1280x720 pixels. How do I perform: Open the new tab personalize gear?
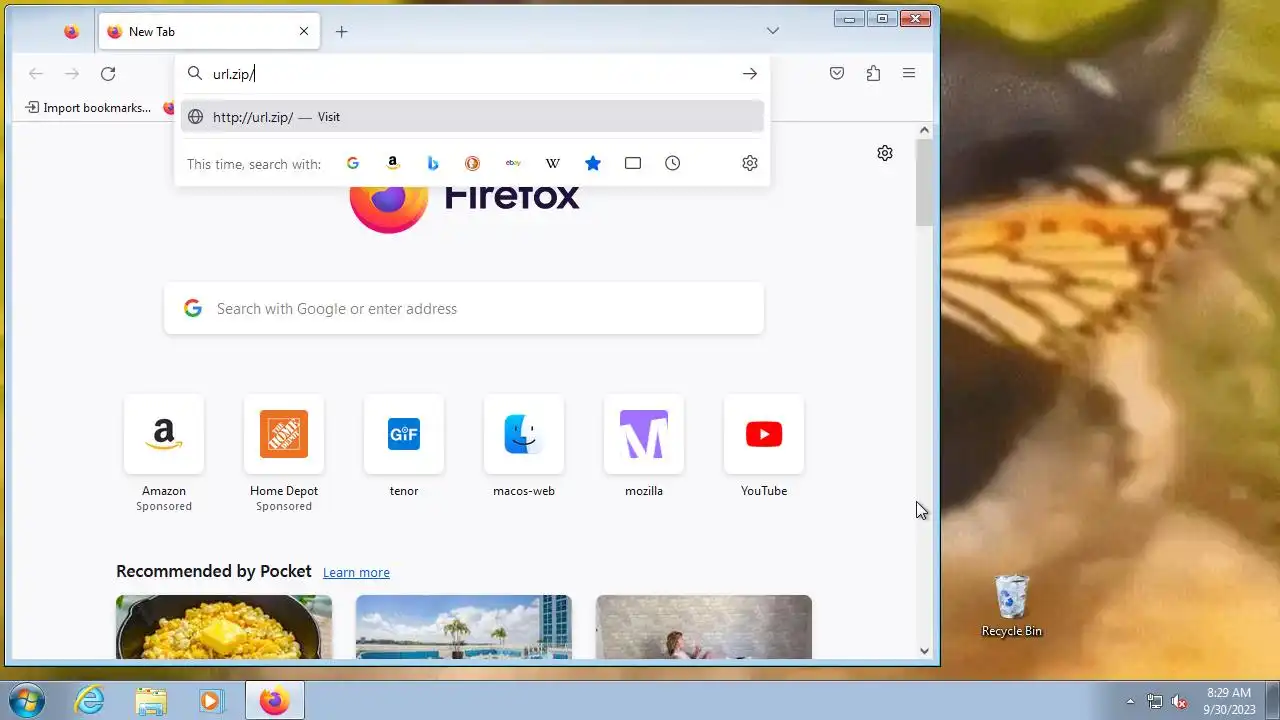click(x=885, y=153)
